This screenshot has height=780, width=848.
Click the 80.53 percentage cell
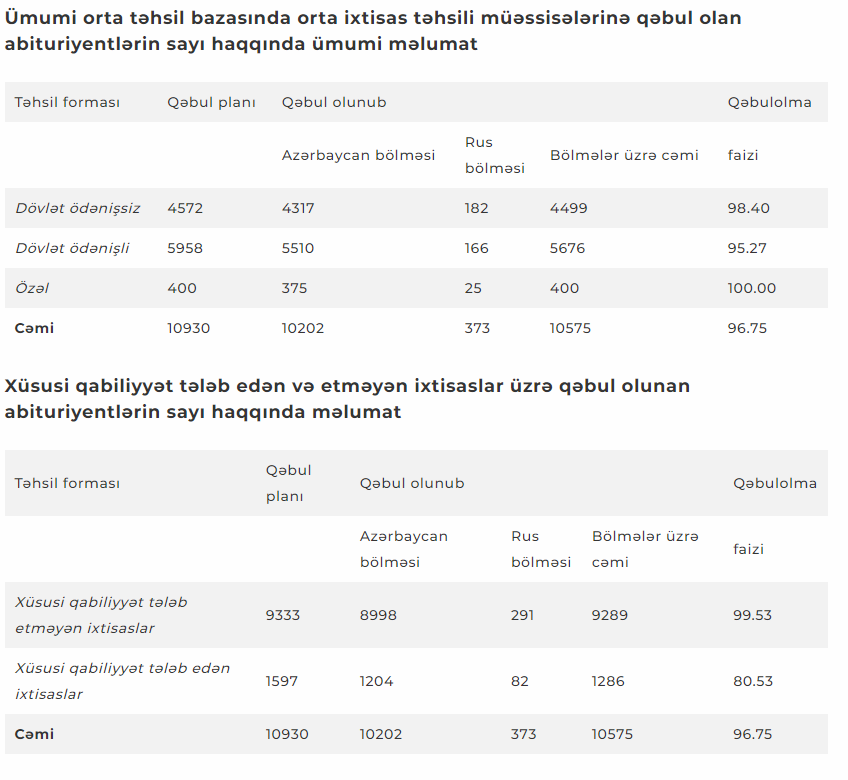click(x=753, y=681)
